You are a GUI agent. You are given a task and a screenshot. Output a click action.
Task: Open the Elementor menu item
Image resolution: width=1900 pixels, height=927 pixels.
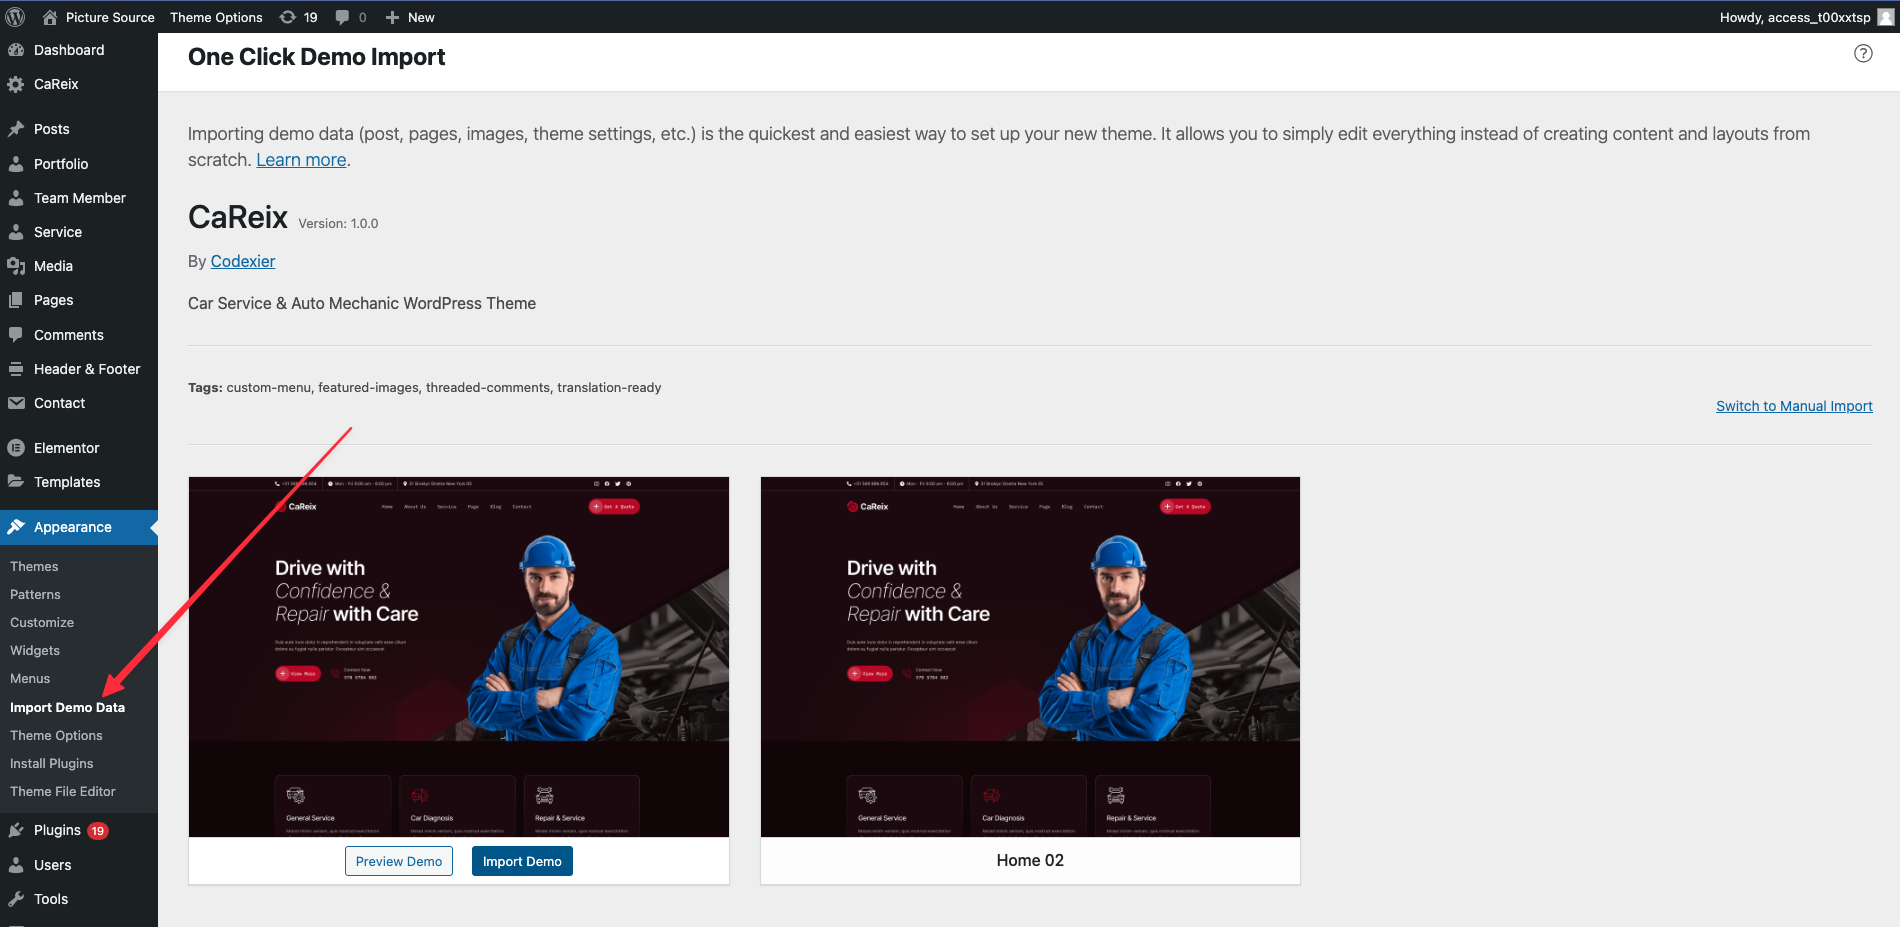click(79, 448)
